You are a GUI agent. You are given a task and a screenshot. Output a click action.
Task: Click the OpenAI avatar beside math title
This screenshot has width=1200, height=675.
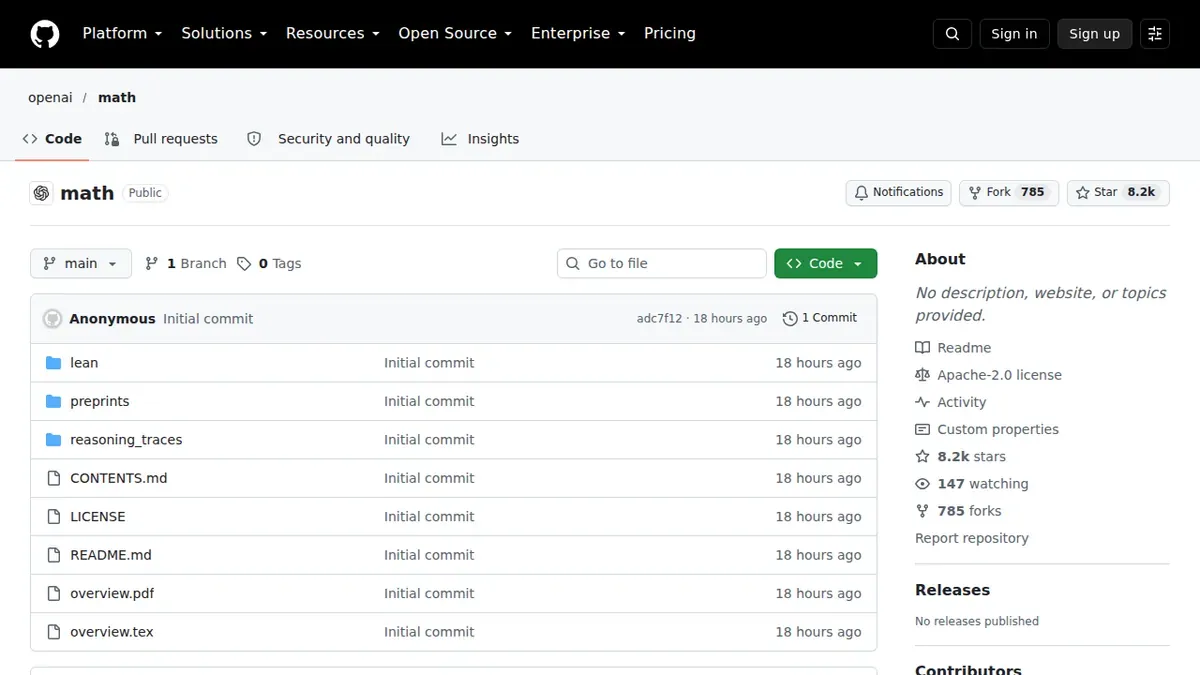[41, 193]
